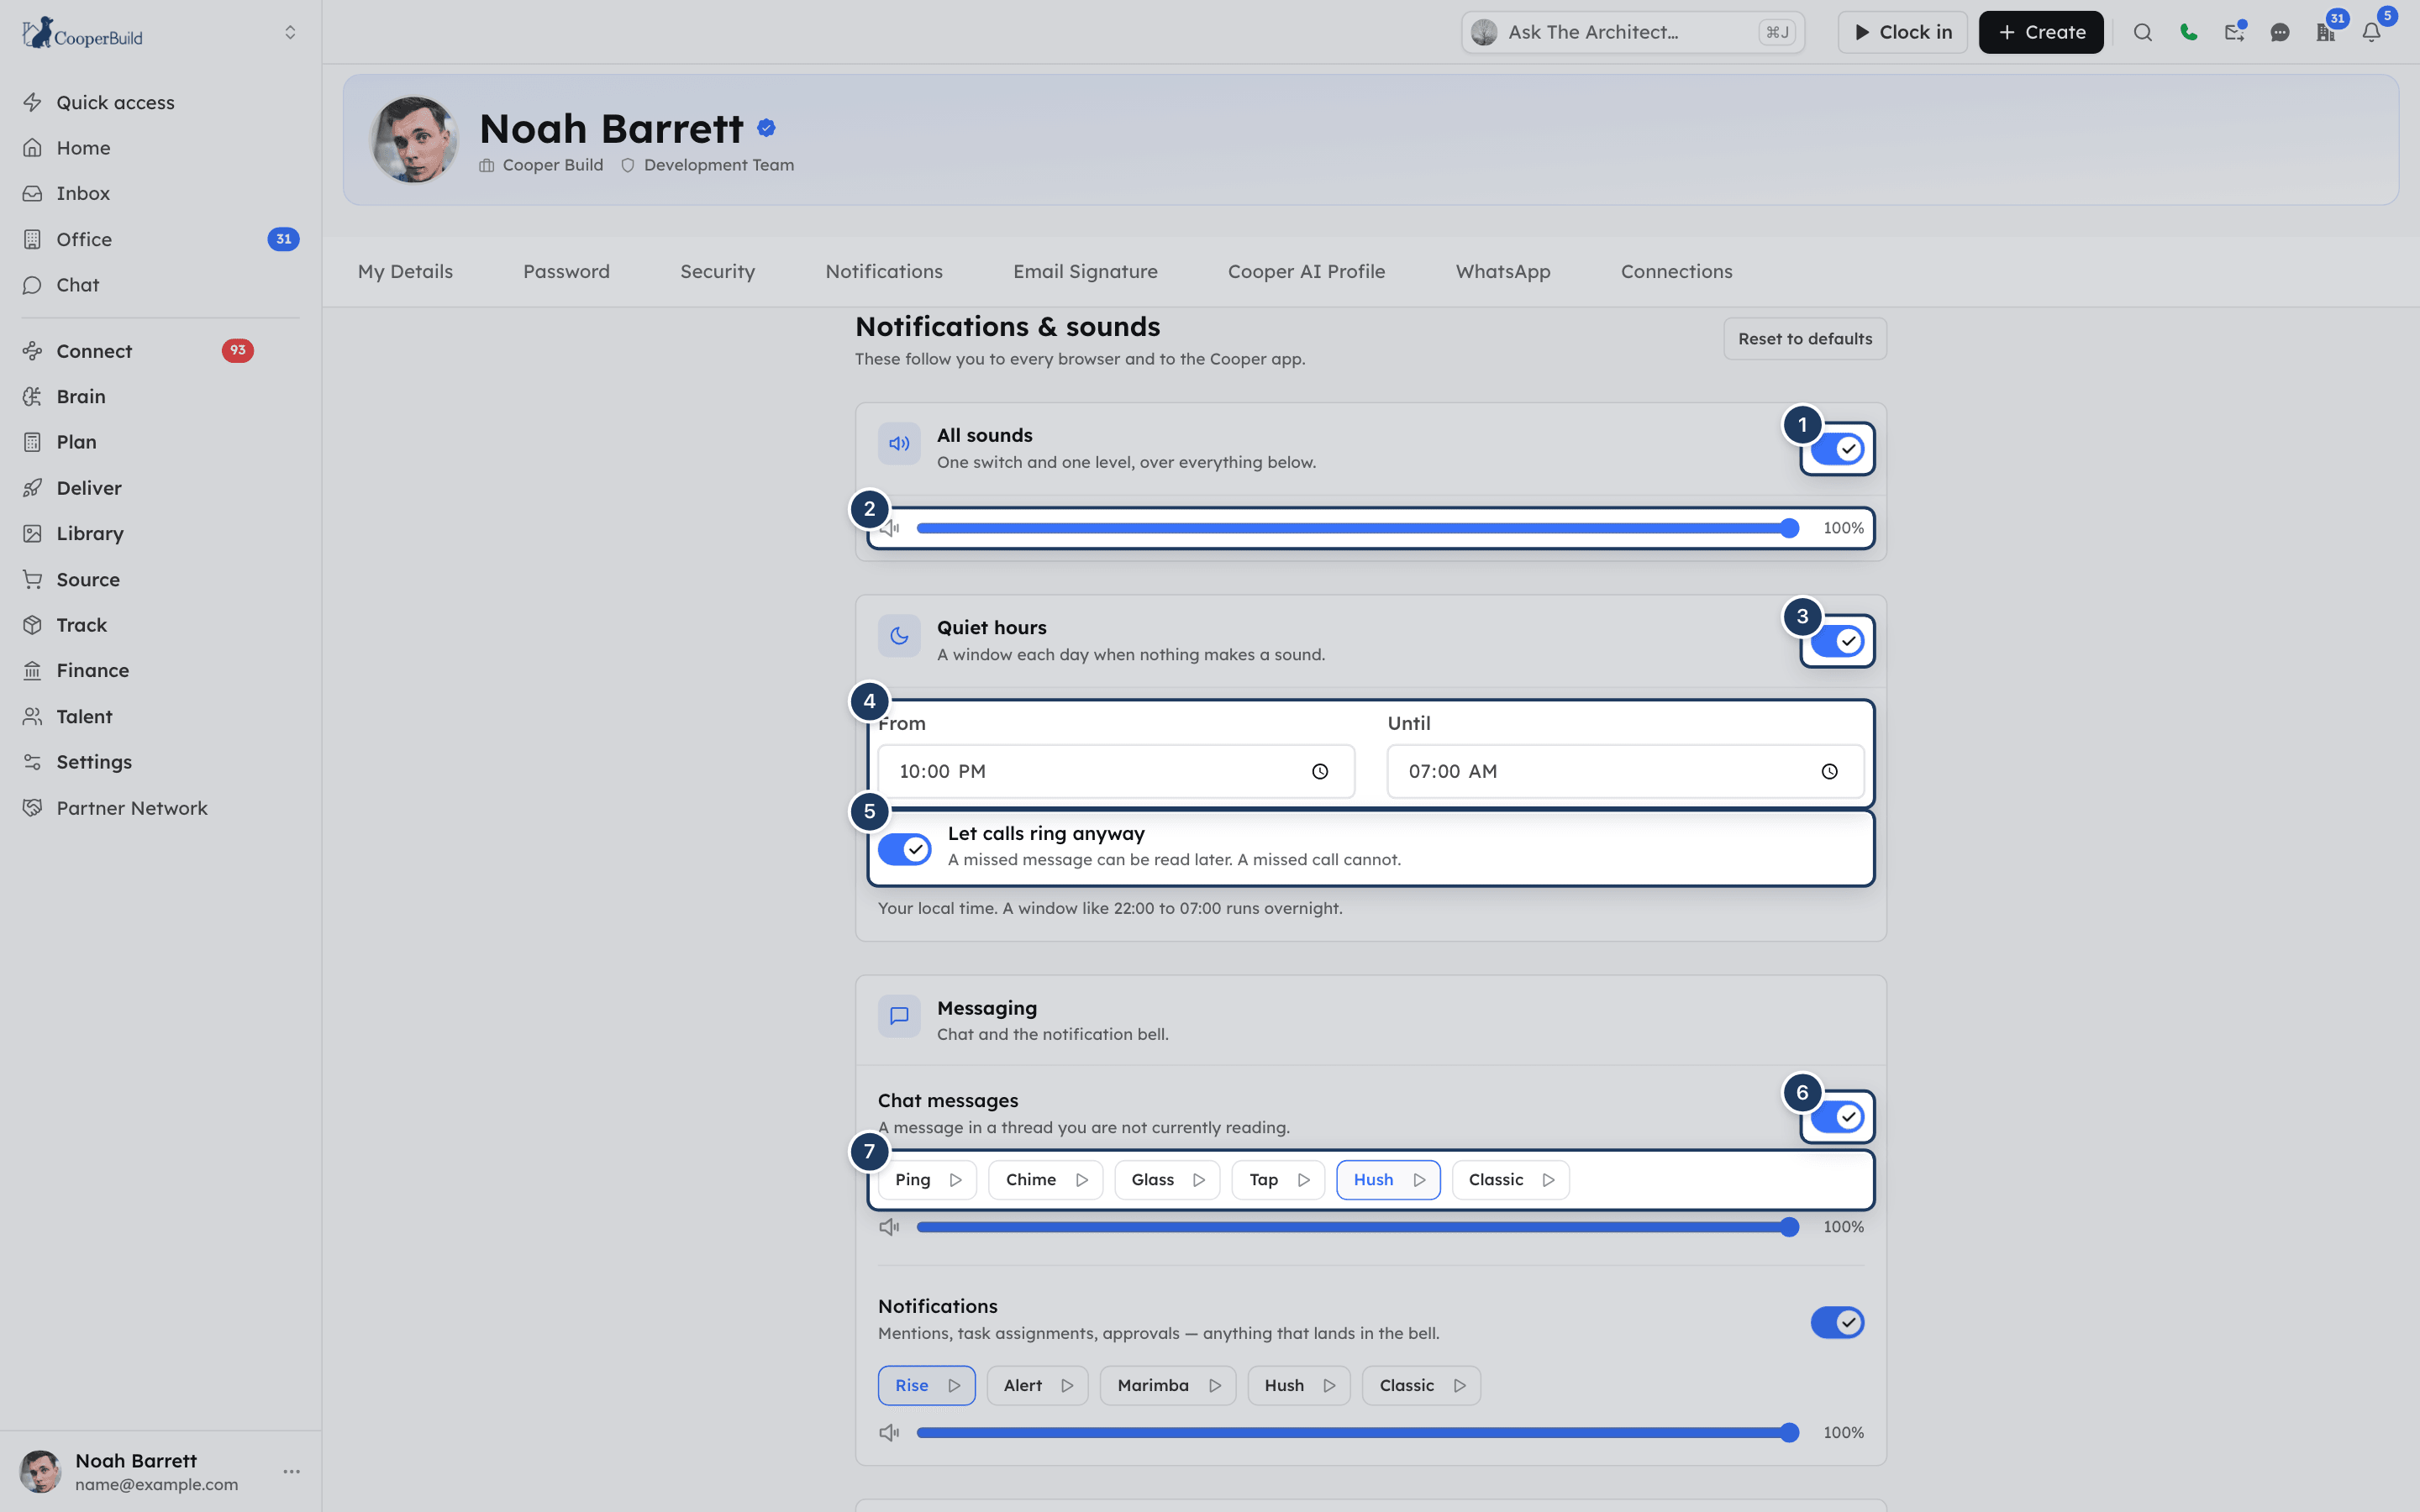The height and width of the screenshot is (1512, 2420).
Task: Play the Glass sound preview
Action: point(1198,1180)
